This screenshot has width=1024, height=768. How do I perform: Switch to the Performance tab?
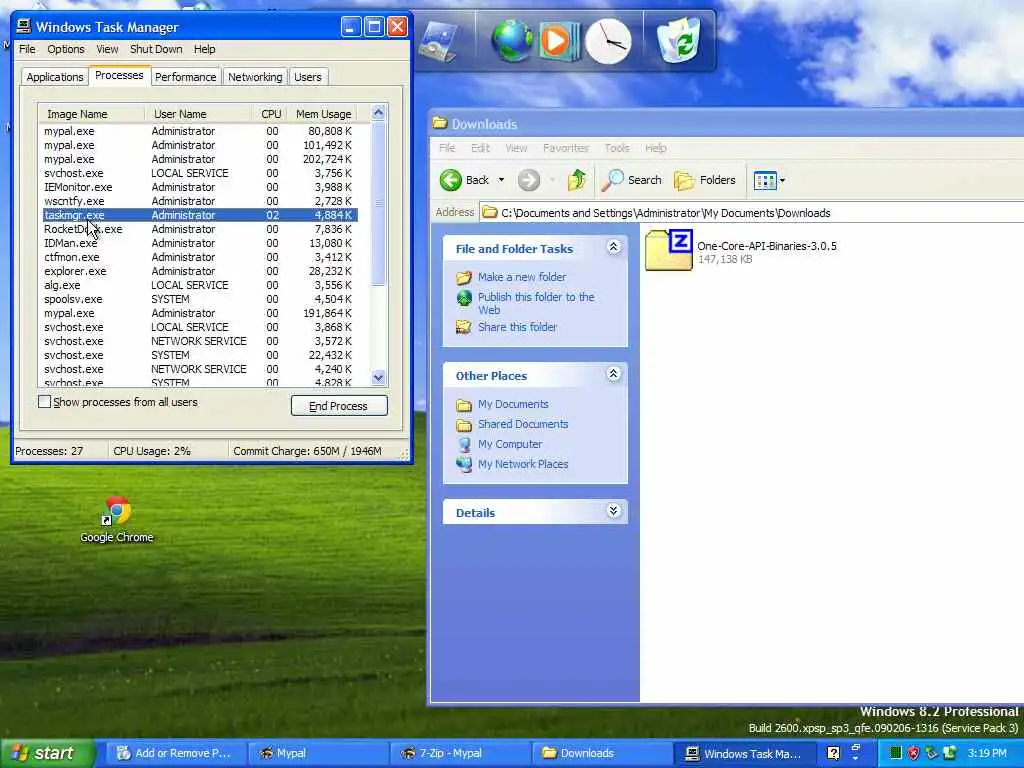[x=185, y=77]
